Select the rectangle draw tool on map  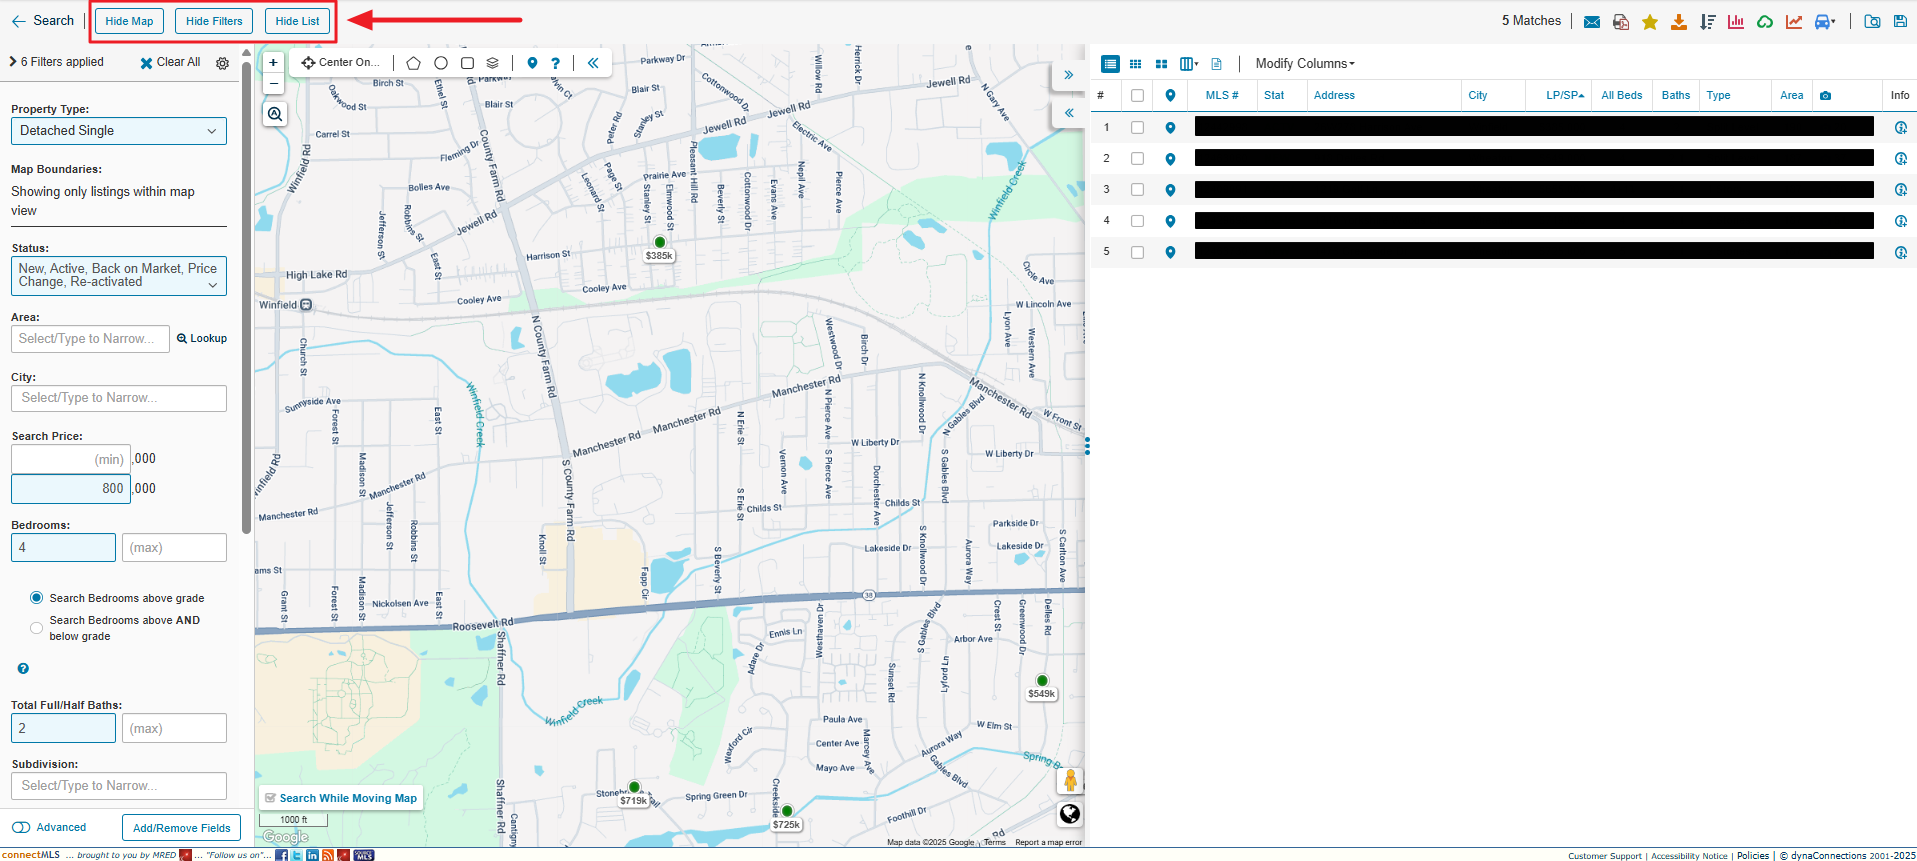(467, 63)
